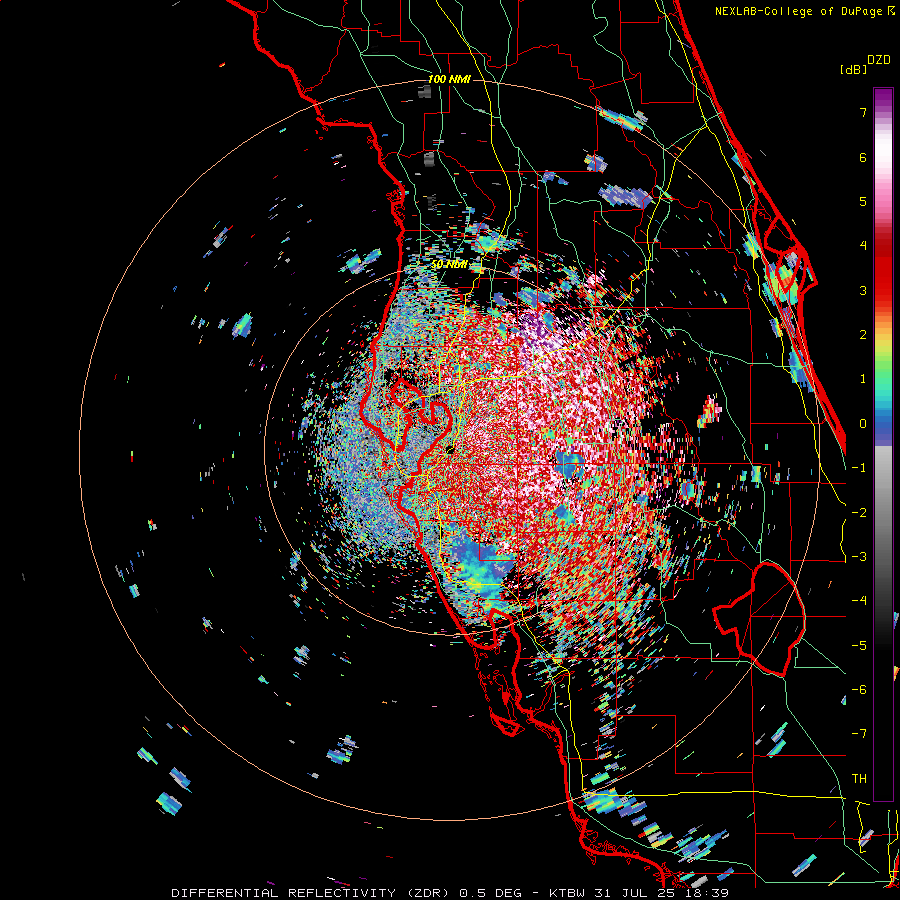
Task: Click the DZD legend title
Action: [x=879, y=60]
